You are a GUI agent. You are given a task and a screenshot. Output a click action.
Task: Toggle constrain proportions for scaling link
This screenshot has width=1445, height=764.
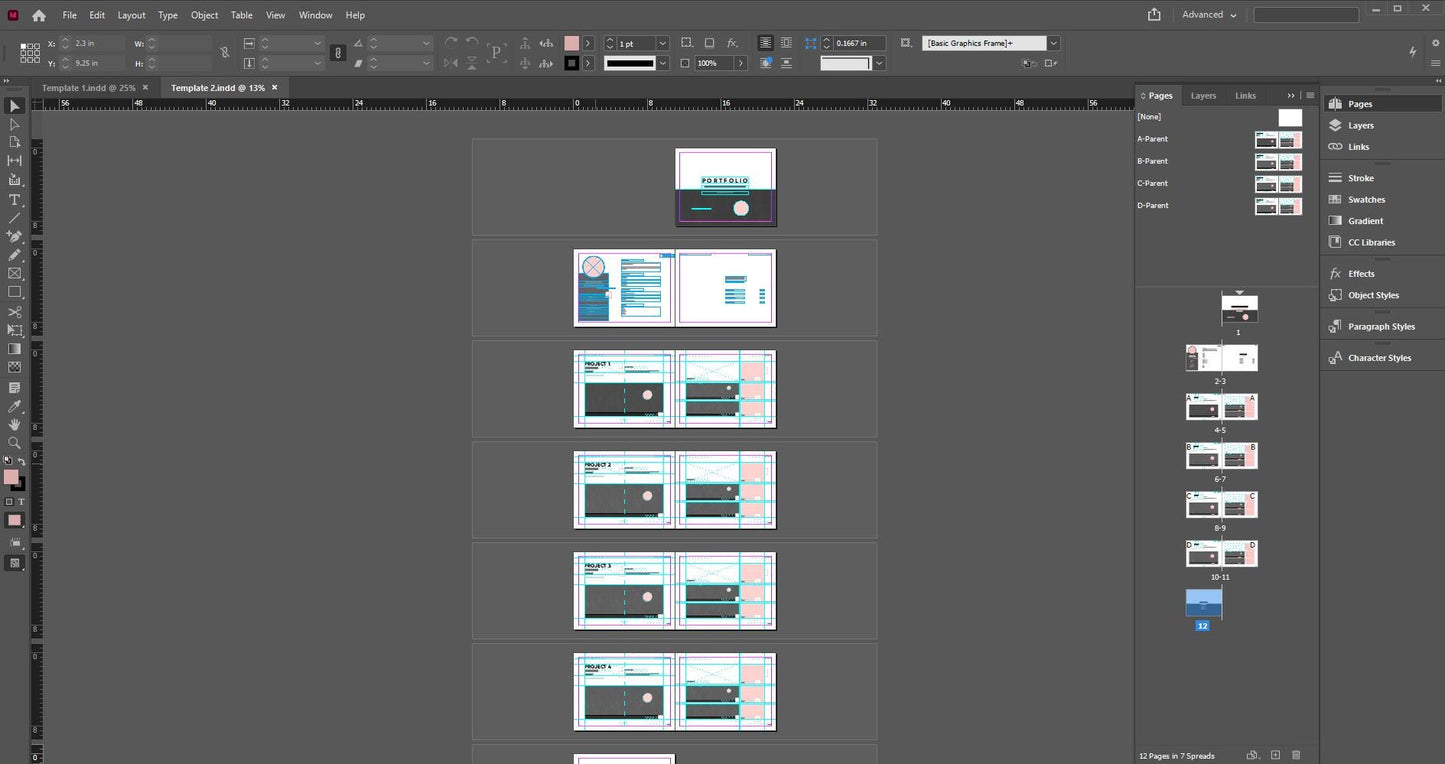tap(338, 52)
